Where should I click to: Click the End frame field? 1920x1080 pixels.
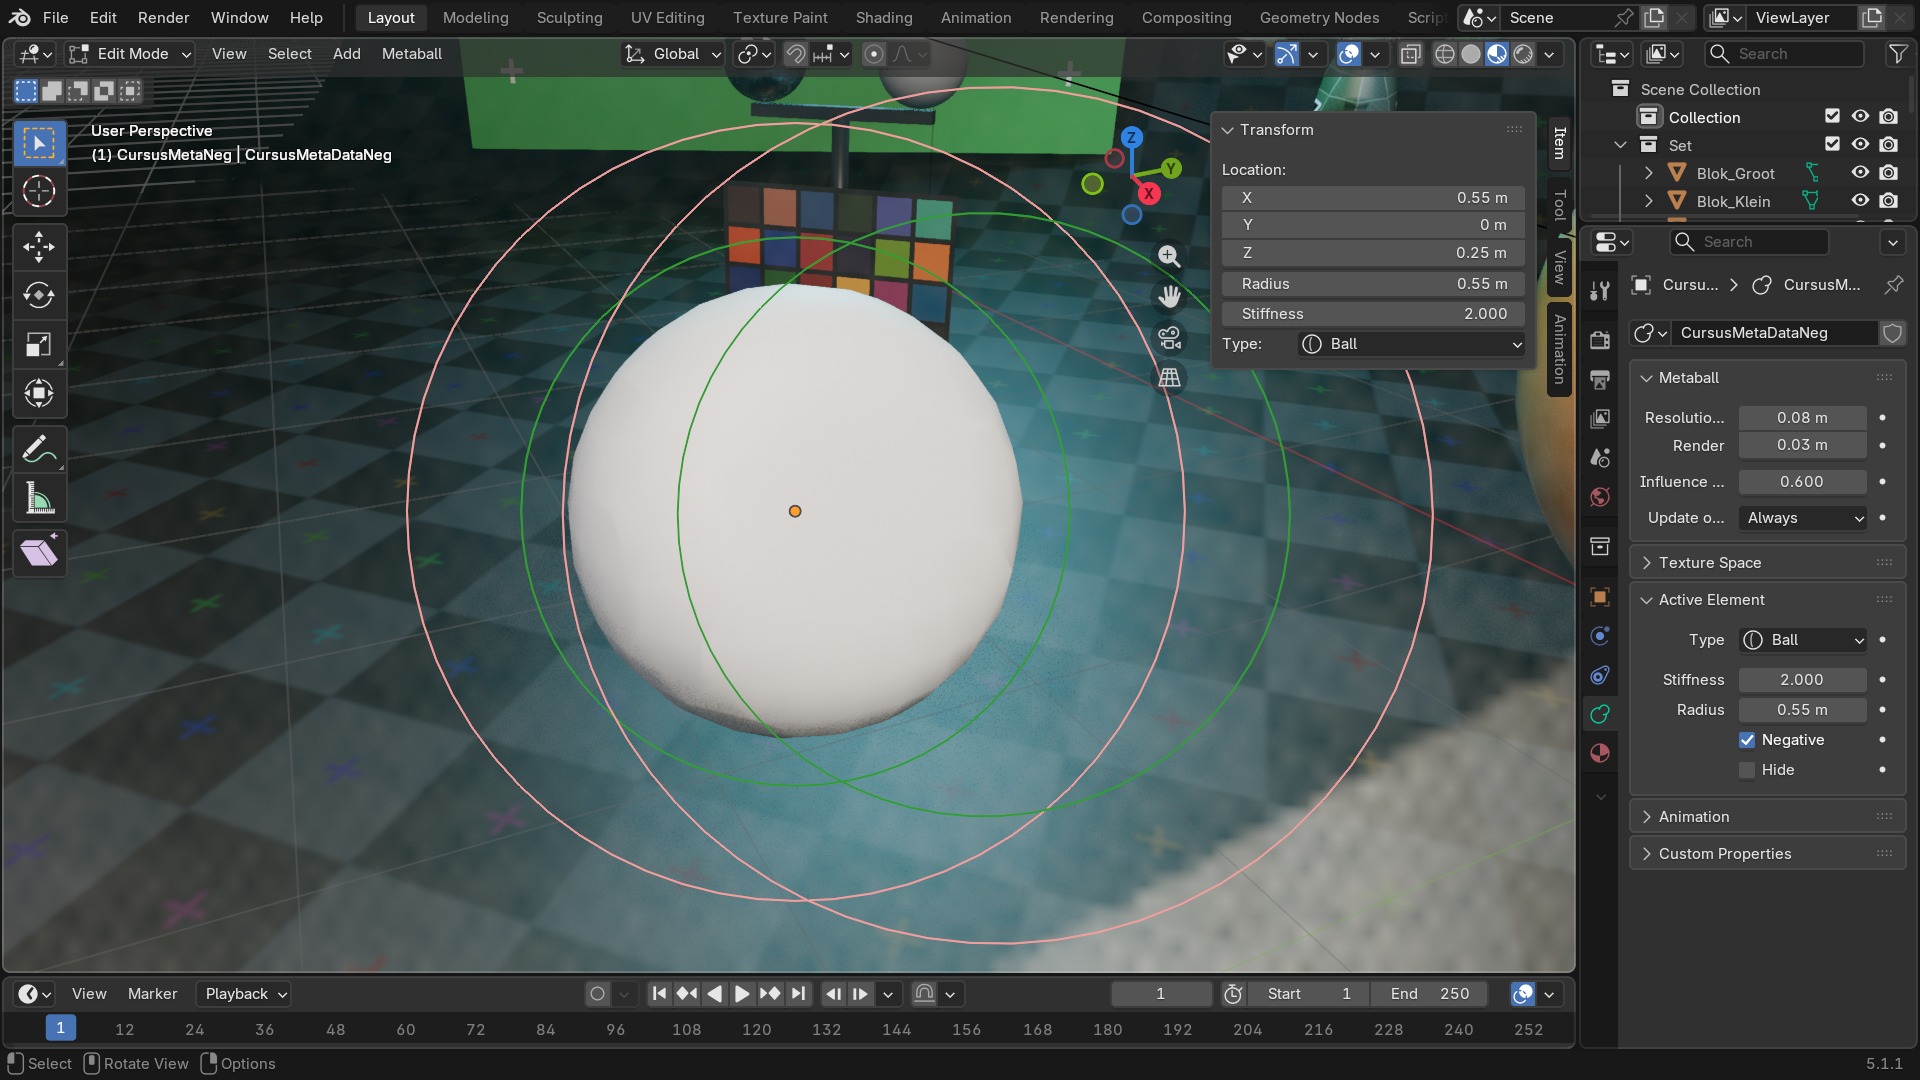pyautogui.click(x=1430, y=994)
